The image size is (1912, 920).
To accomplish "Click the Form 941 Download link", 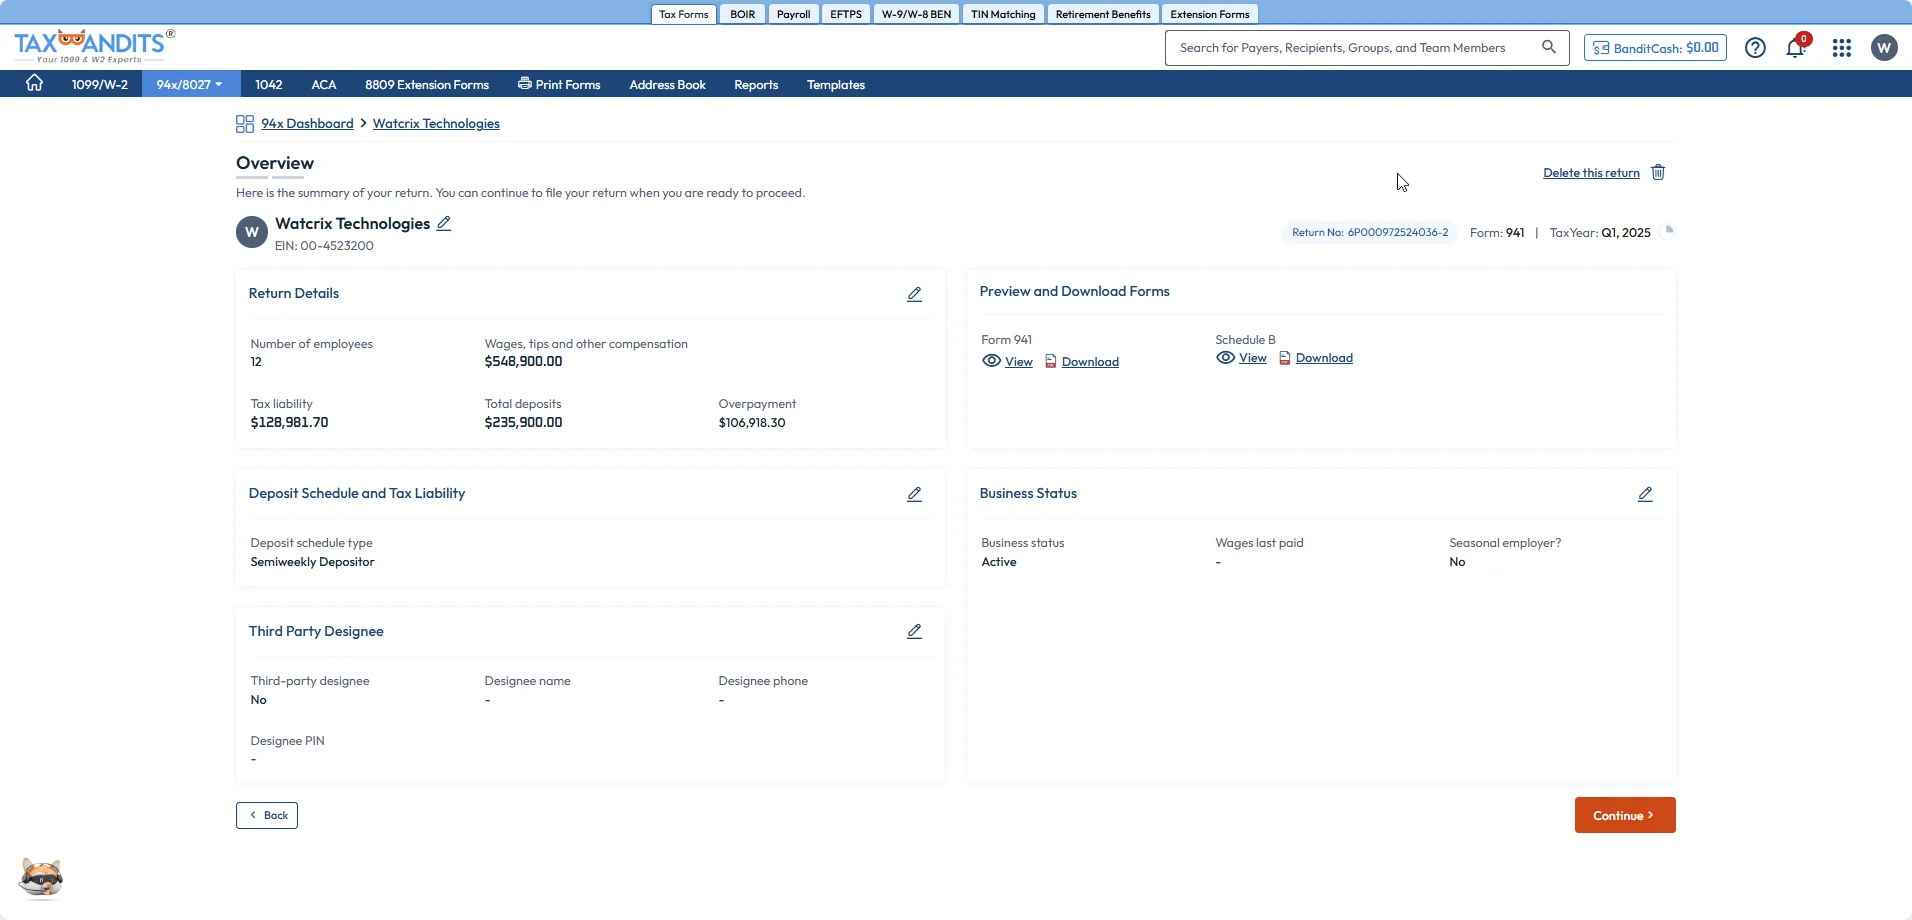I will 1090,362.
